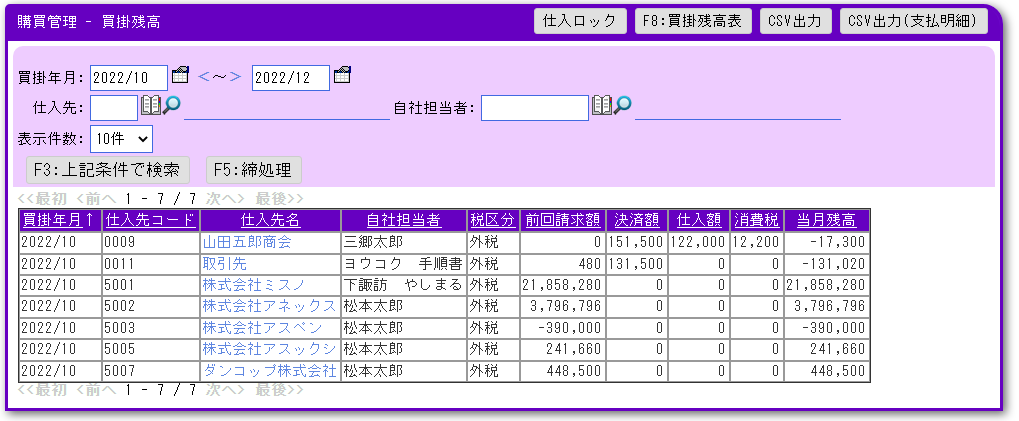Click supplier code cell 0011
Viewport: 1019px width, 421px height.
(151, 264)
